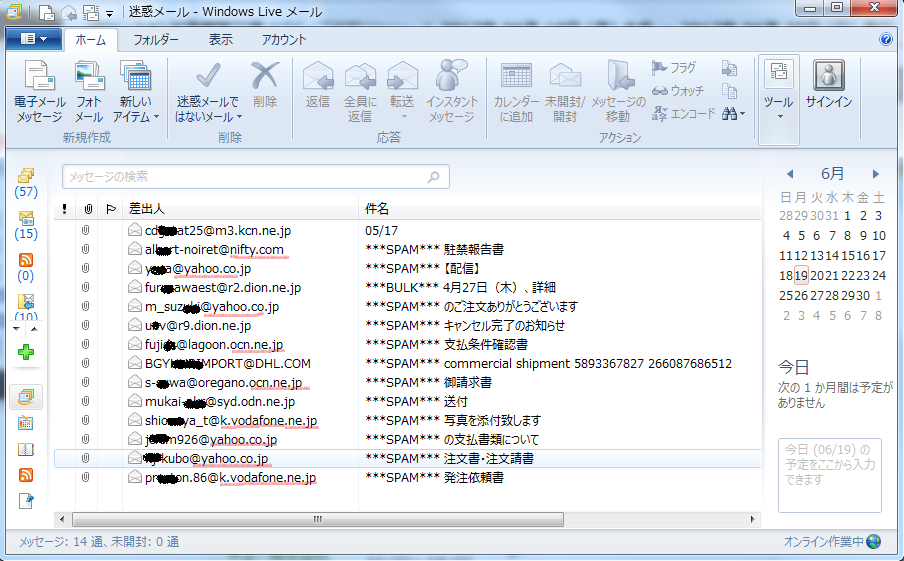The image size is (904, 561).
Task: Click the green plus add shortcut icon
Action: tap(26, 352)
